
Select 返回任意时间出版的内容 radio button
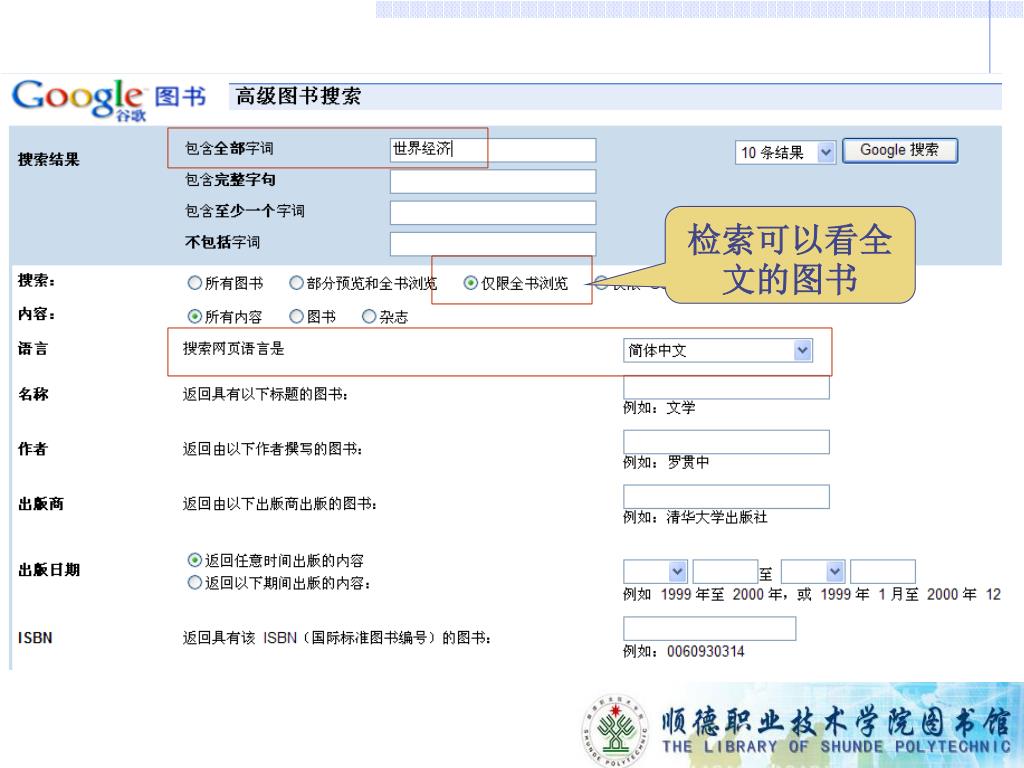pos(194,560)
